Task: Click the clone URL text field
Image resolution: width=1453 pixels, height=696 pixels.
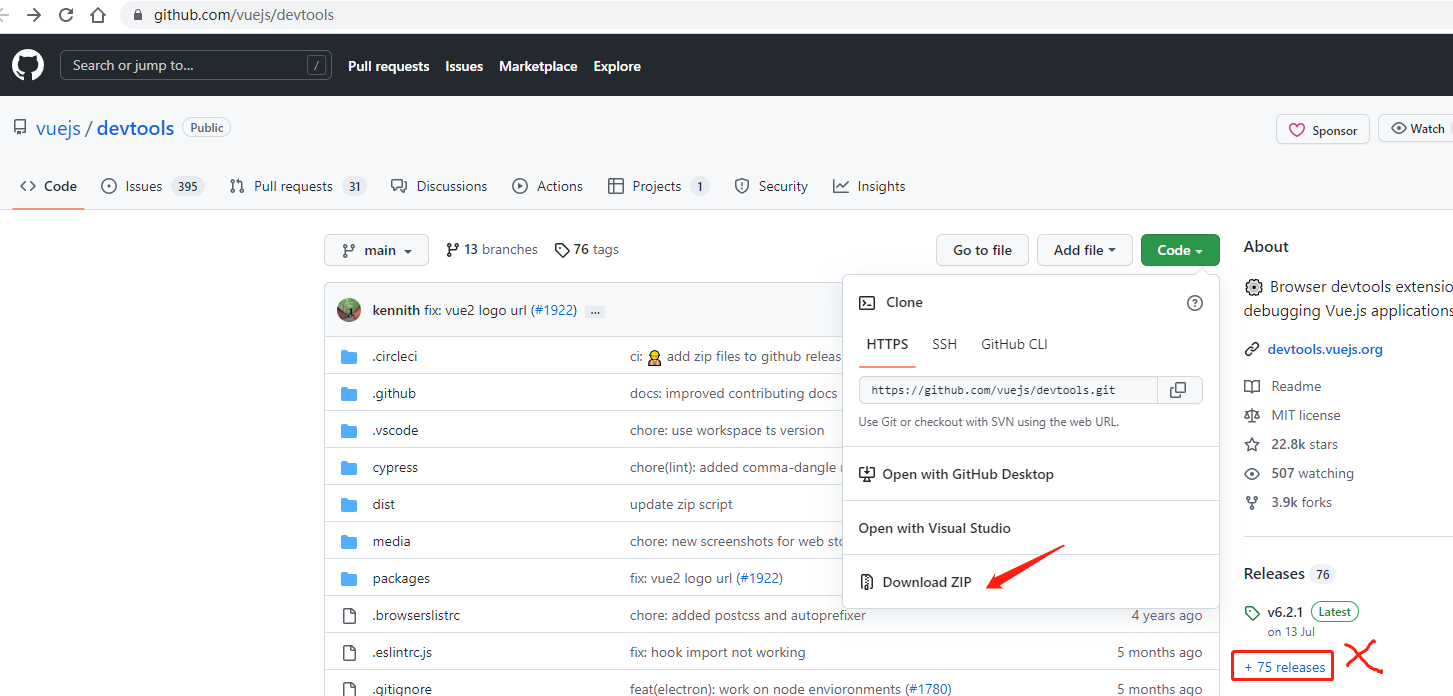Action: 1008,390
